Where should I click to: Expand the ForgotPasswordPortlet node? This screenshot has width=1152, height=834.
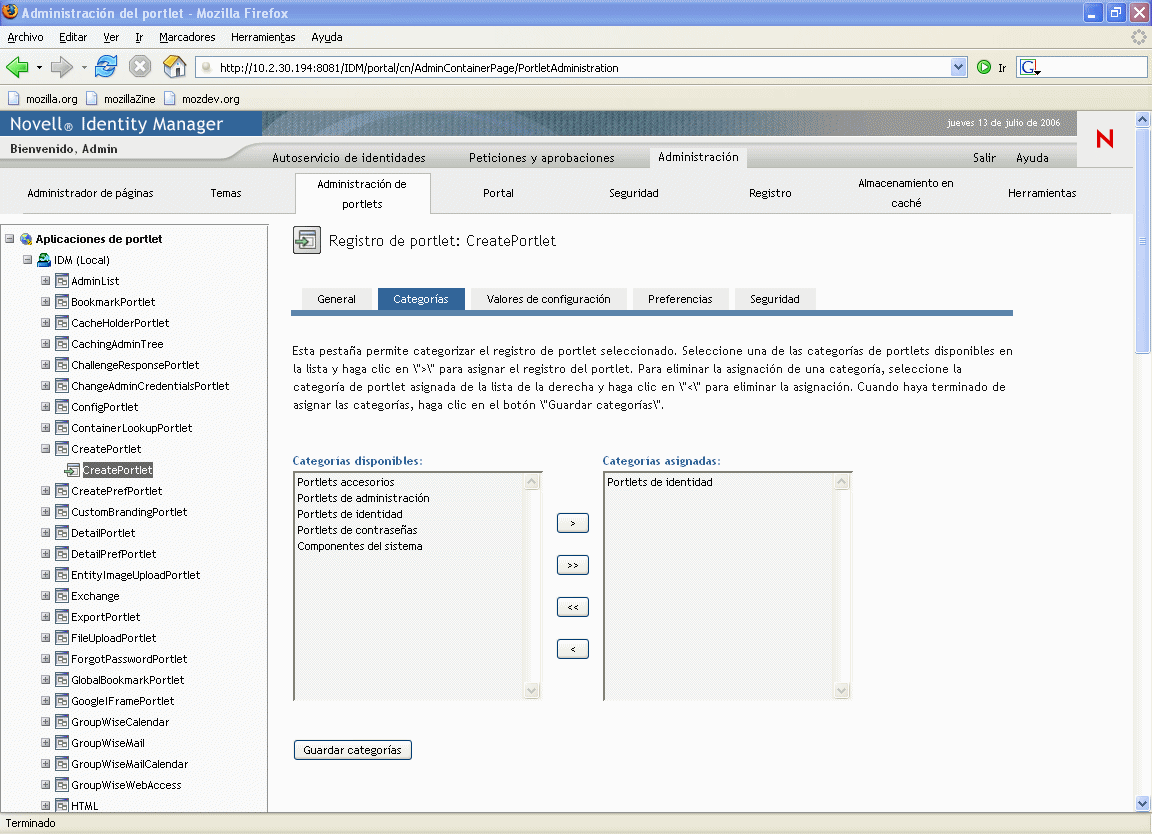tap(46, 659)
